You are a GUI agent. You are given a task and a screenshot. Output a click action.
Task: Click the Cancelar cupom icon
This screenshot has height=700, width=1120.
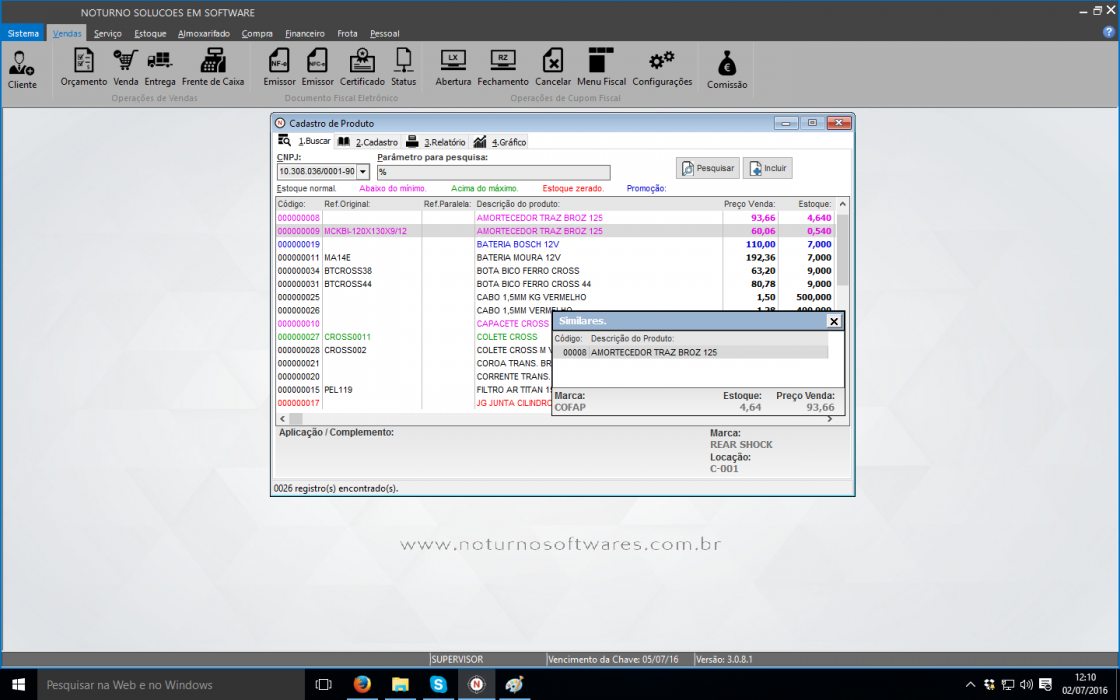[553, 68]
